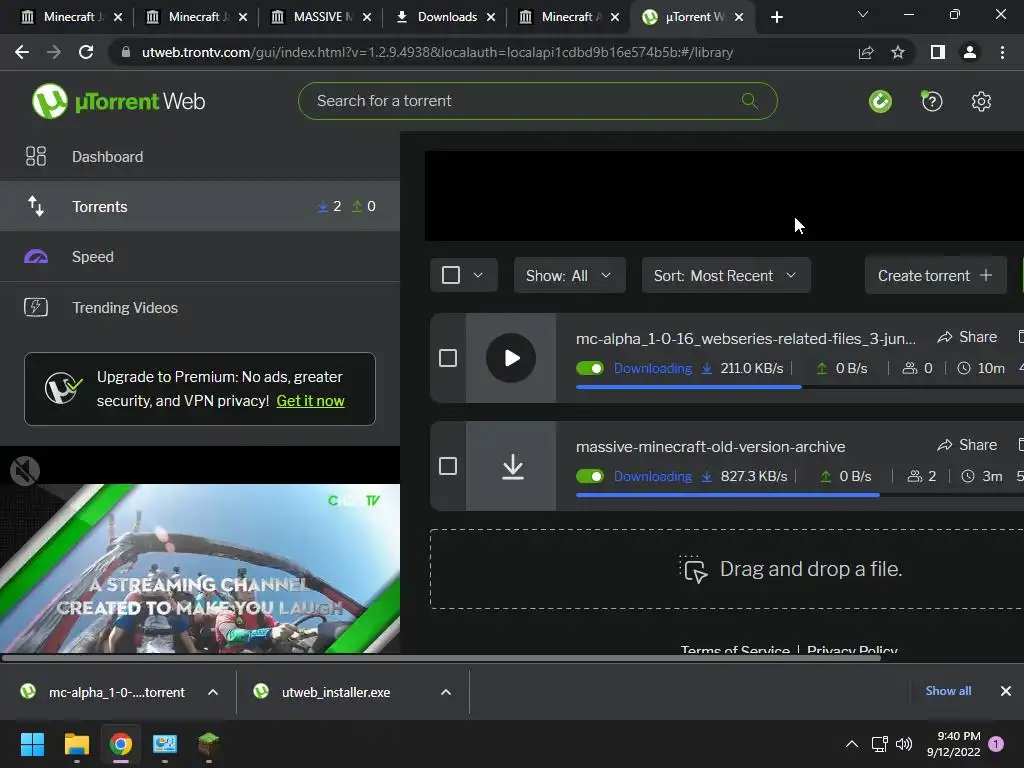Screen dimensions: 1024x768
Task: Select Trending Videos in the sidebar
Action: pos(200,307)
